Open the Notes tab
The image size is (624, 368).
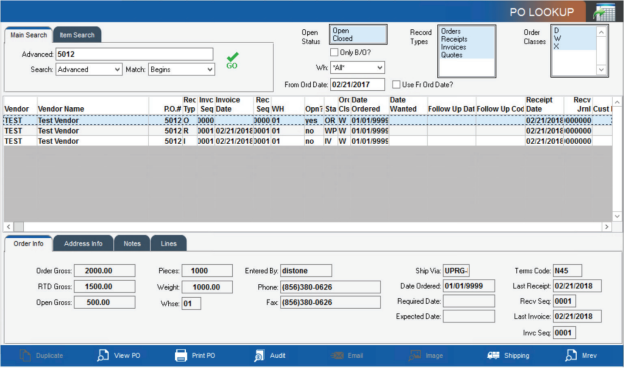coord(132,243)
